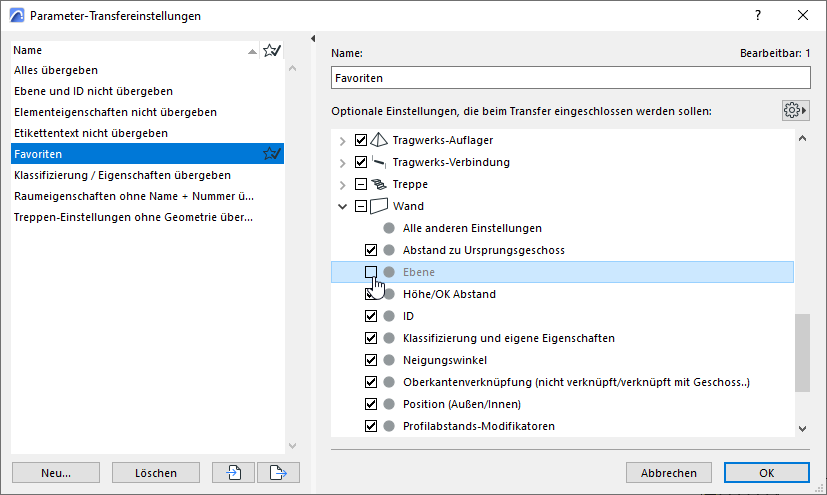Screen dimensions: 827x495
Task: Click the import settings icon button
Action: [x=234, y=472]
